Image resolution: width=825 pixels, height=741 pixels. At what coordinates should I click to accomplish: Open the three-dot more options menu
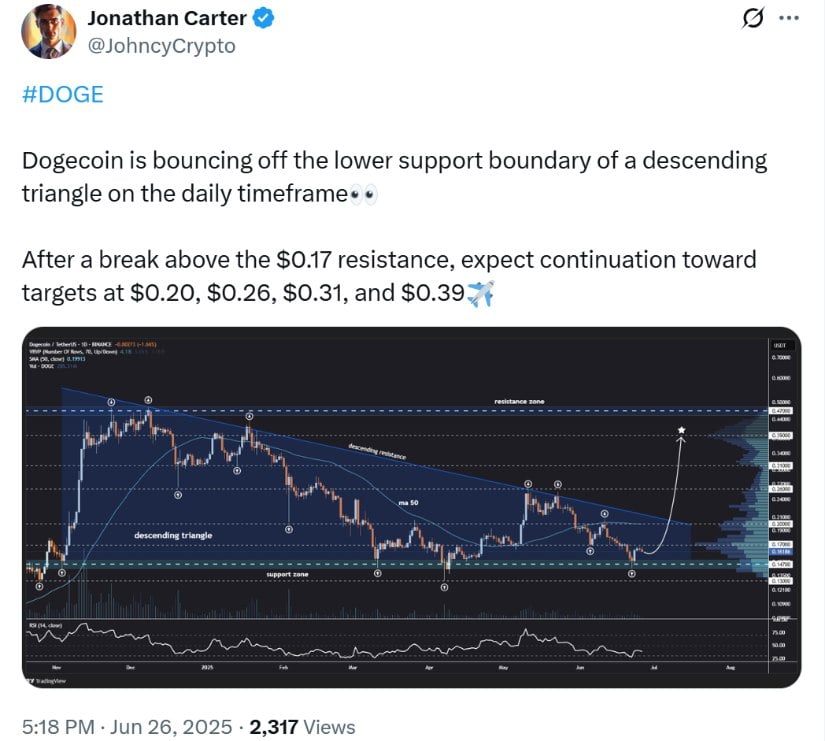pos(789,18)
